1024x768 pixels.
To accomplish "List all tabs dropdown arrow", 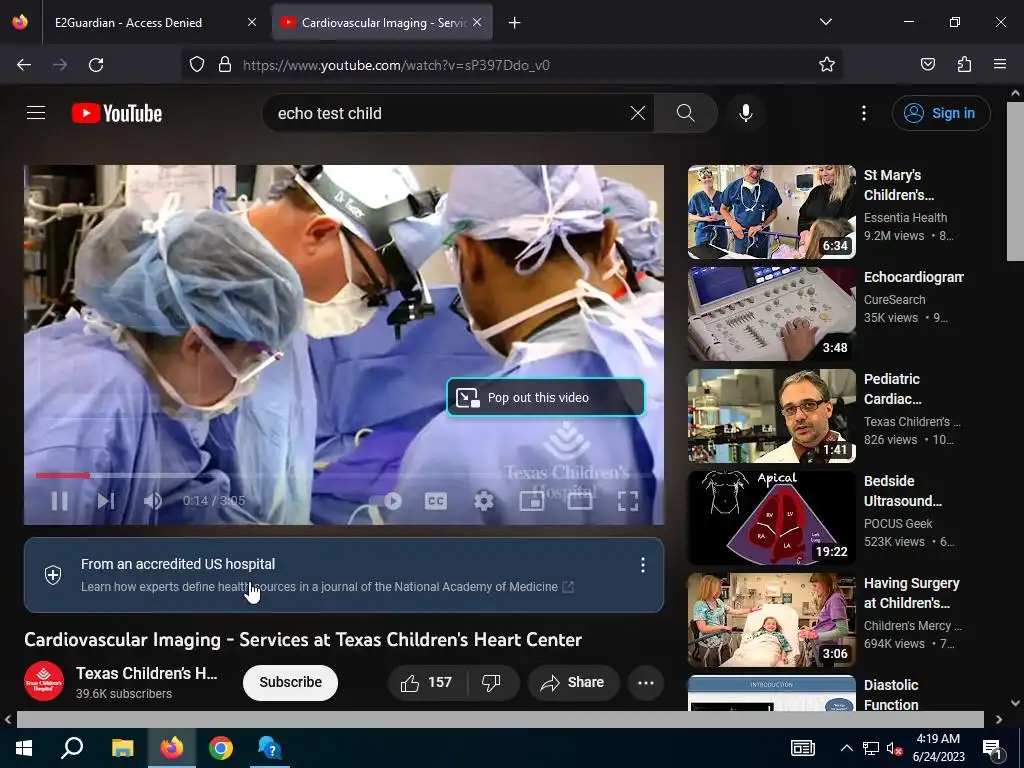I will click(826, 22).
